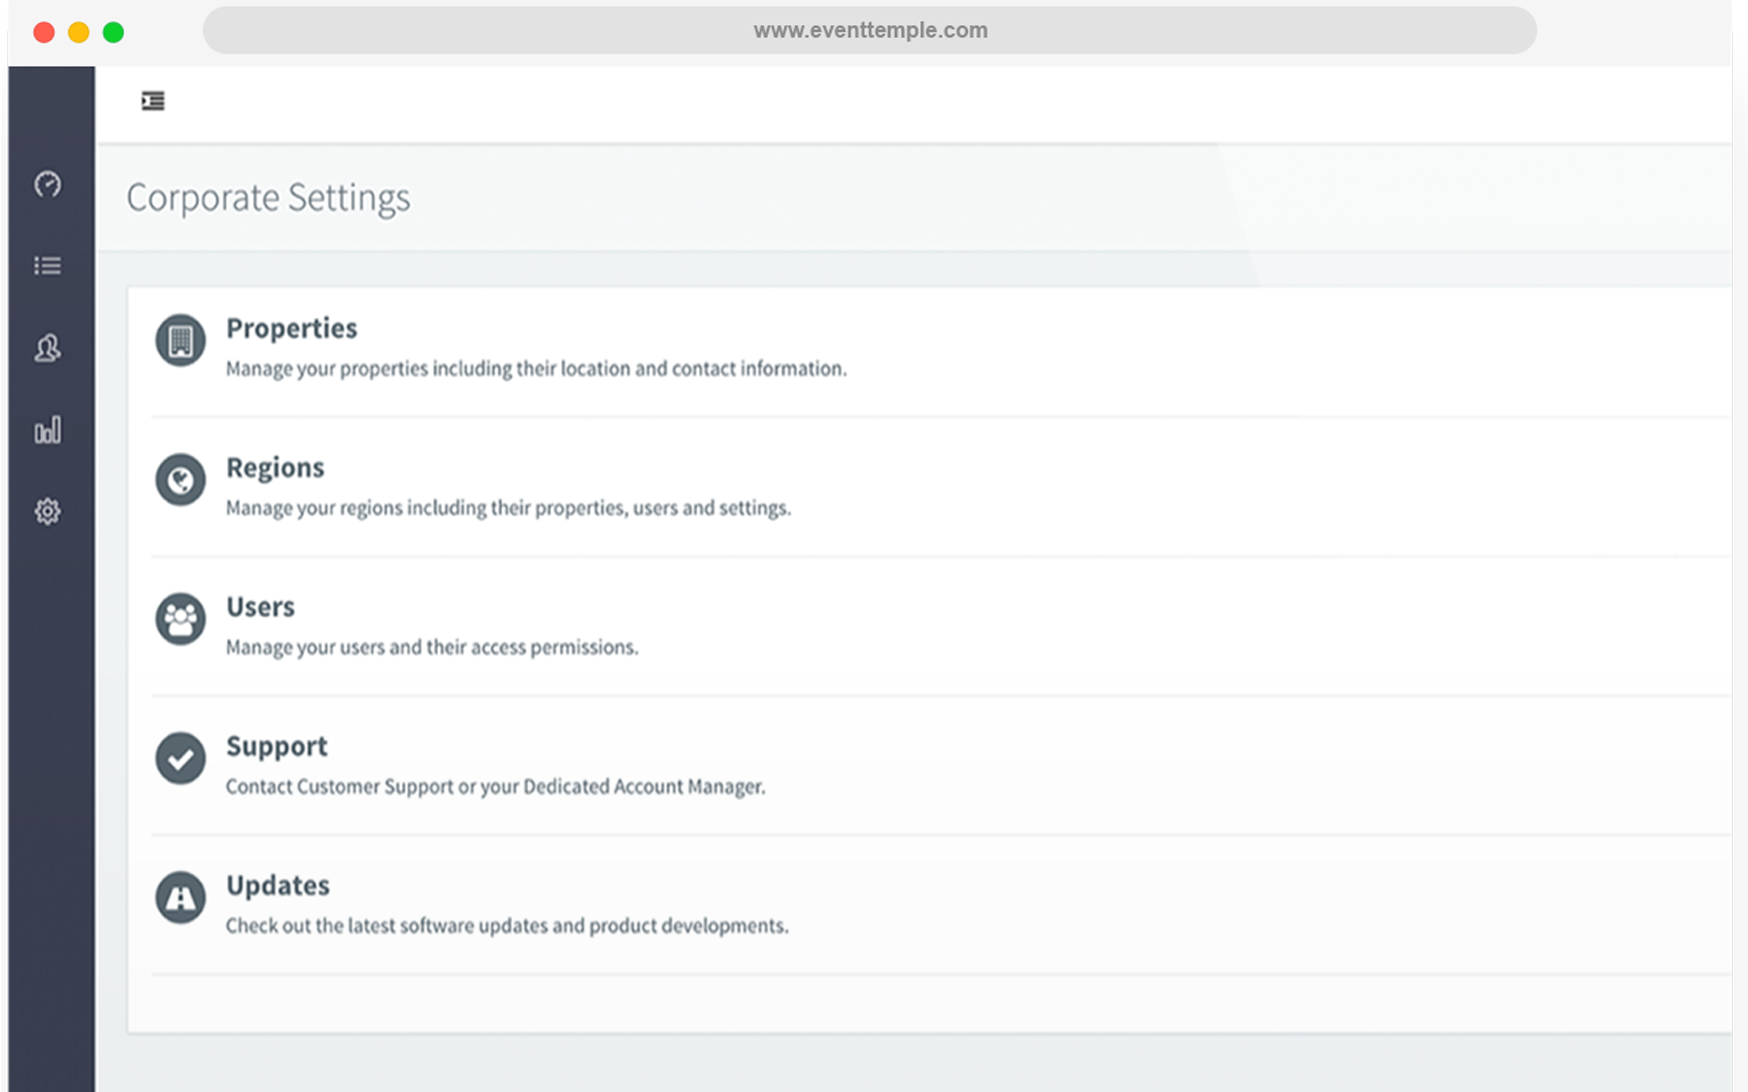Click the settings gear icon in sidebar

pyautogui.click(x=47, y=512)
